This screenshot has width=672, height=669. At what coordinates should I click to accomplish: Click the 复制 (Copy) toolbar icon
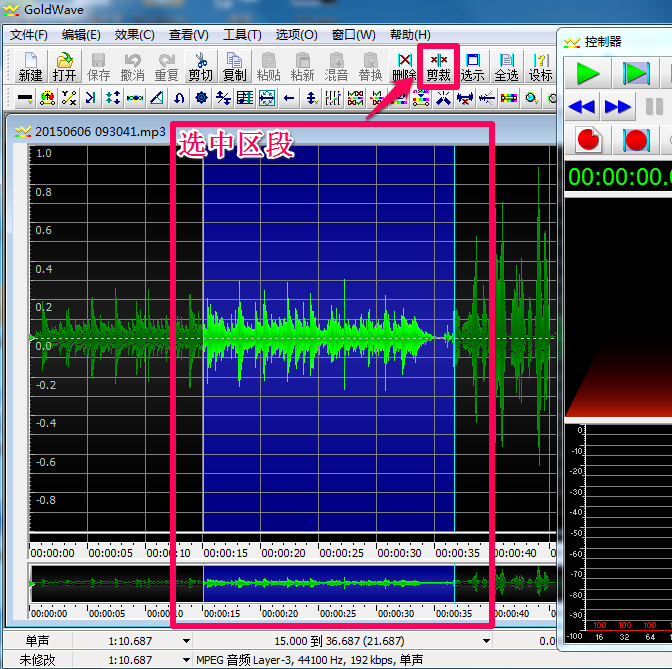[234, 66]
